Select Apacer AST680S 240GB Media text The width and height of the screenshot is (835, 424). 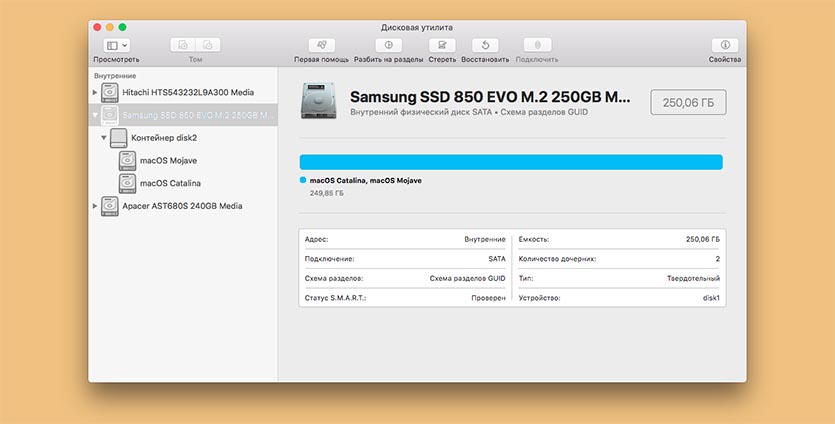click(x=182, y=206)
